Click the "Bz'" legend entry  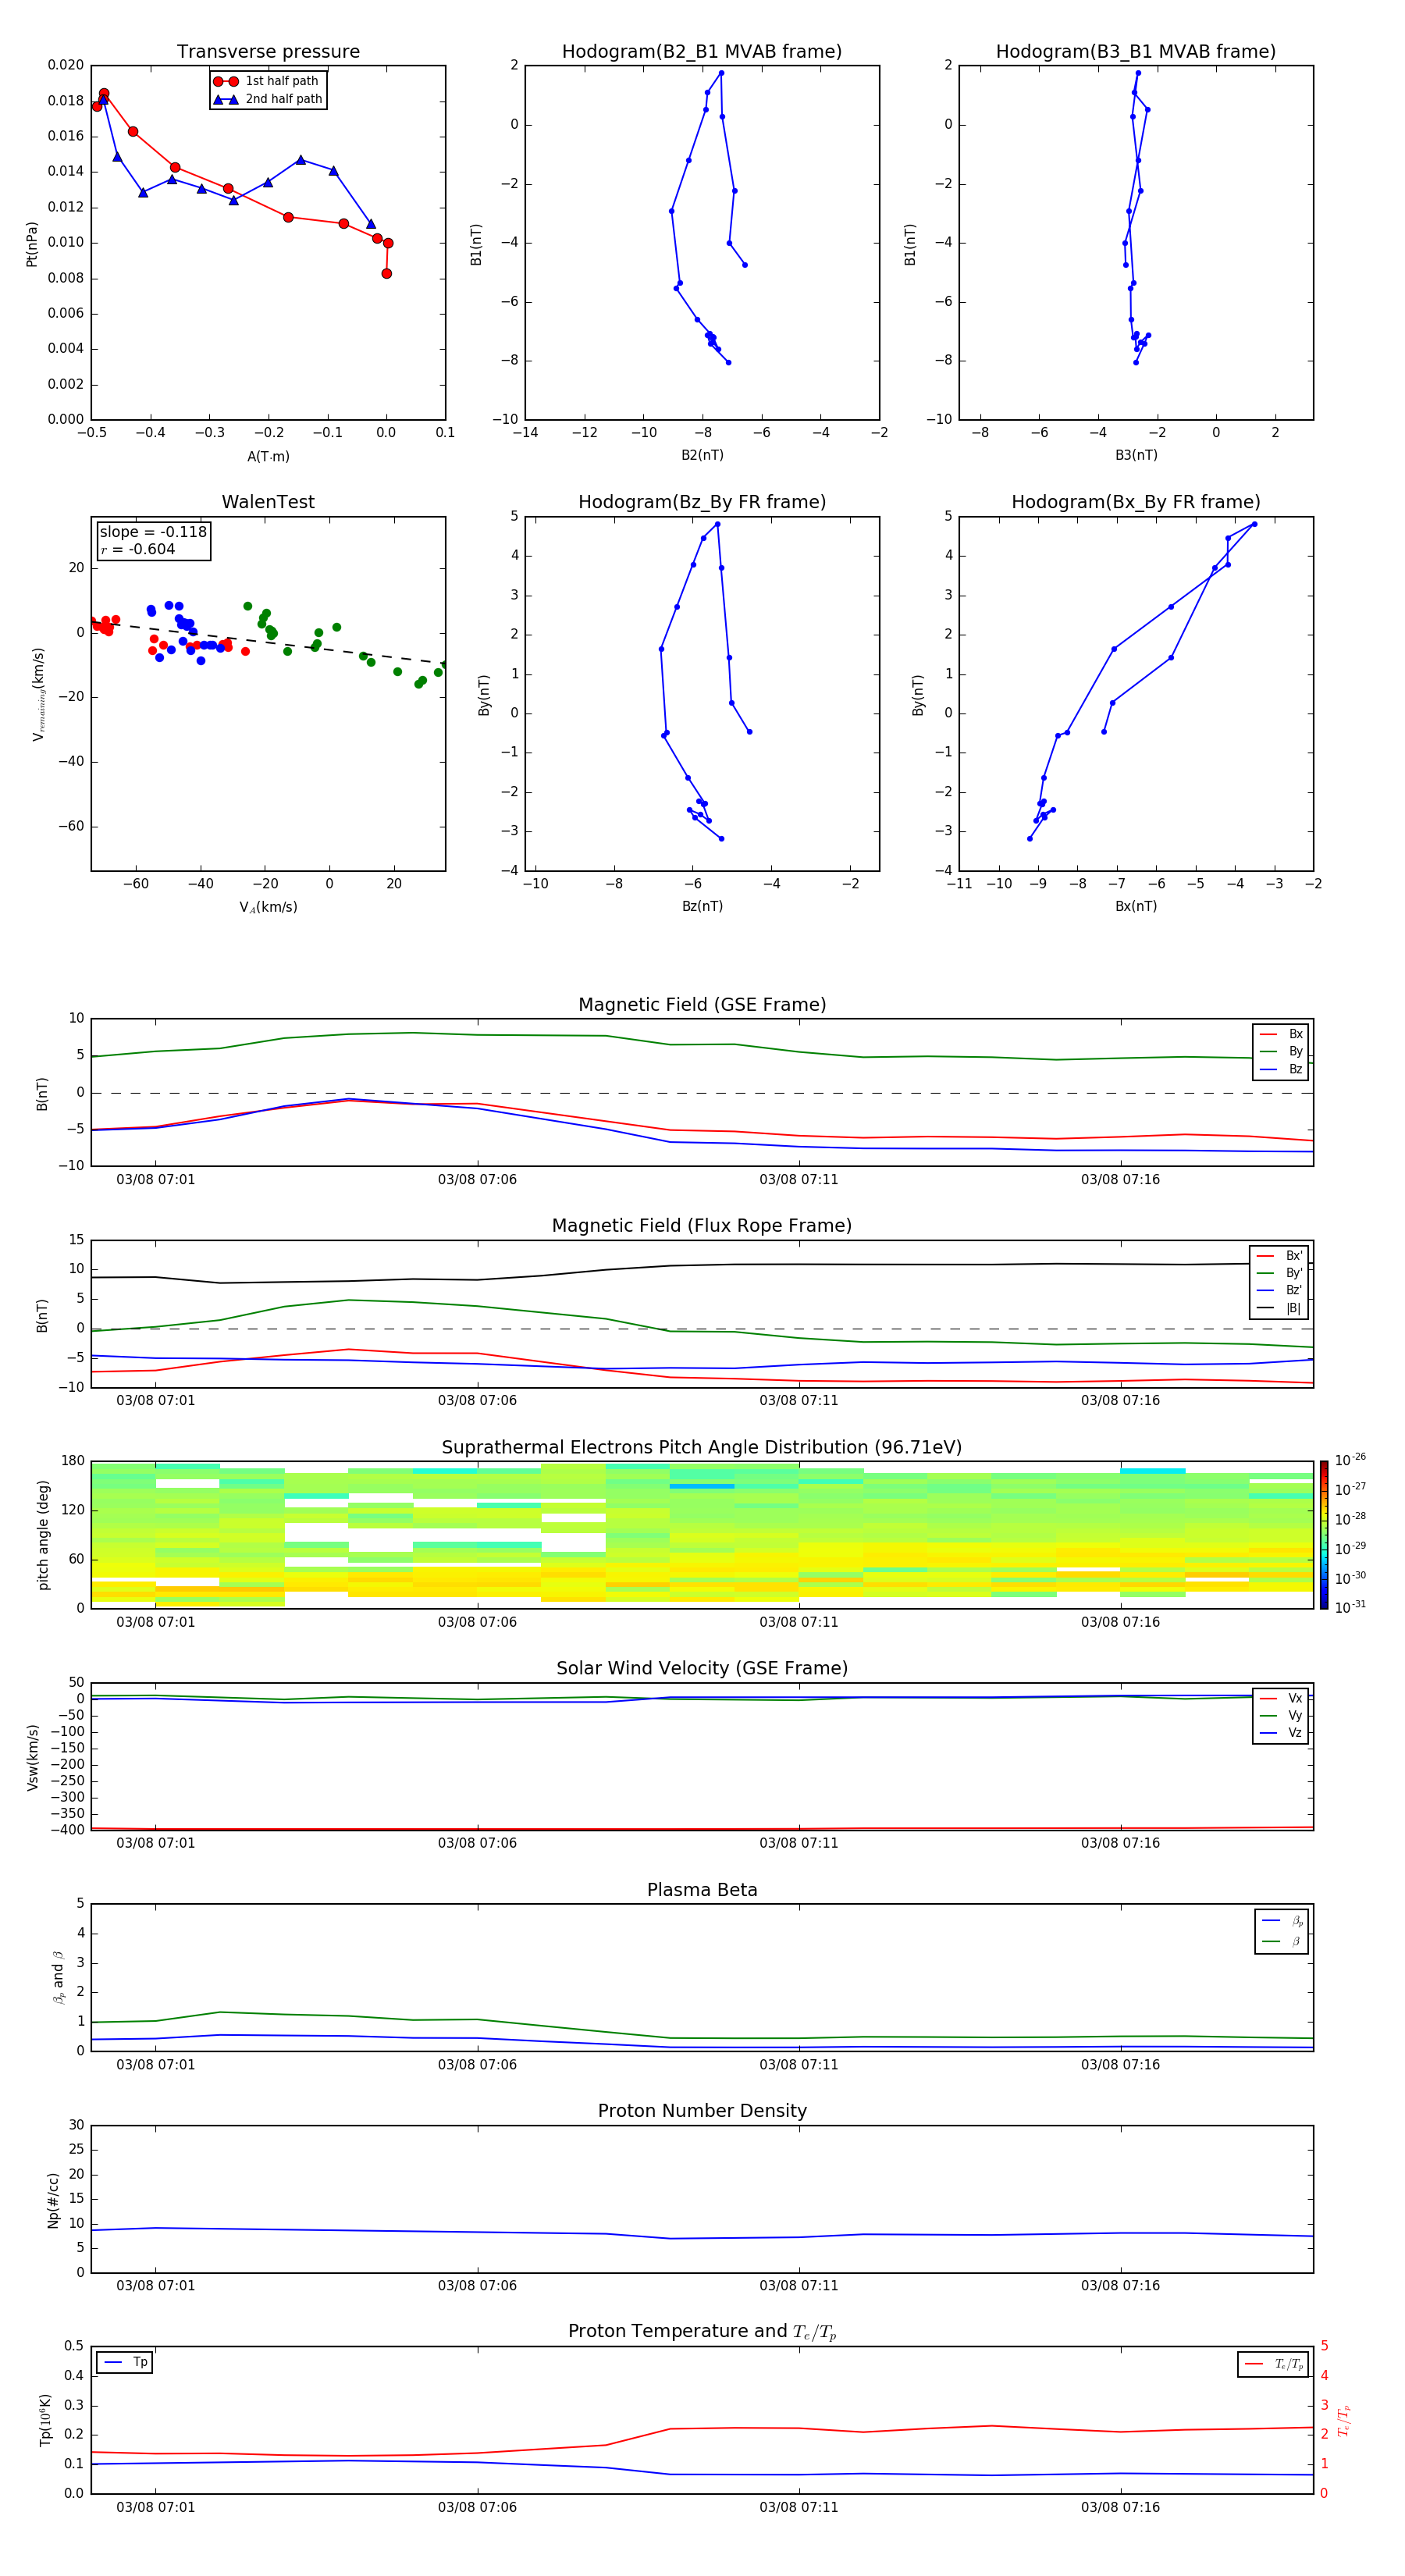(x=1279, y=1290)
